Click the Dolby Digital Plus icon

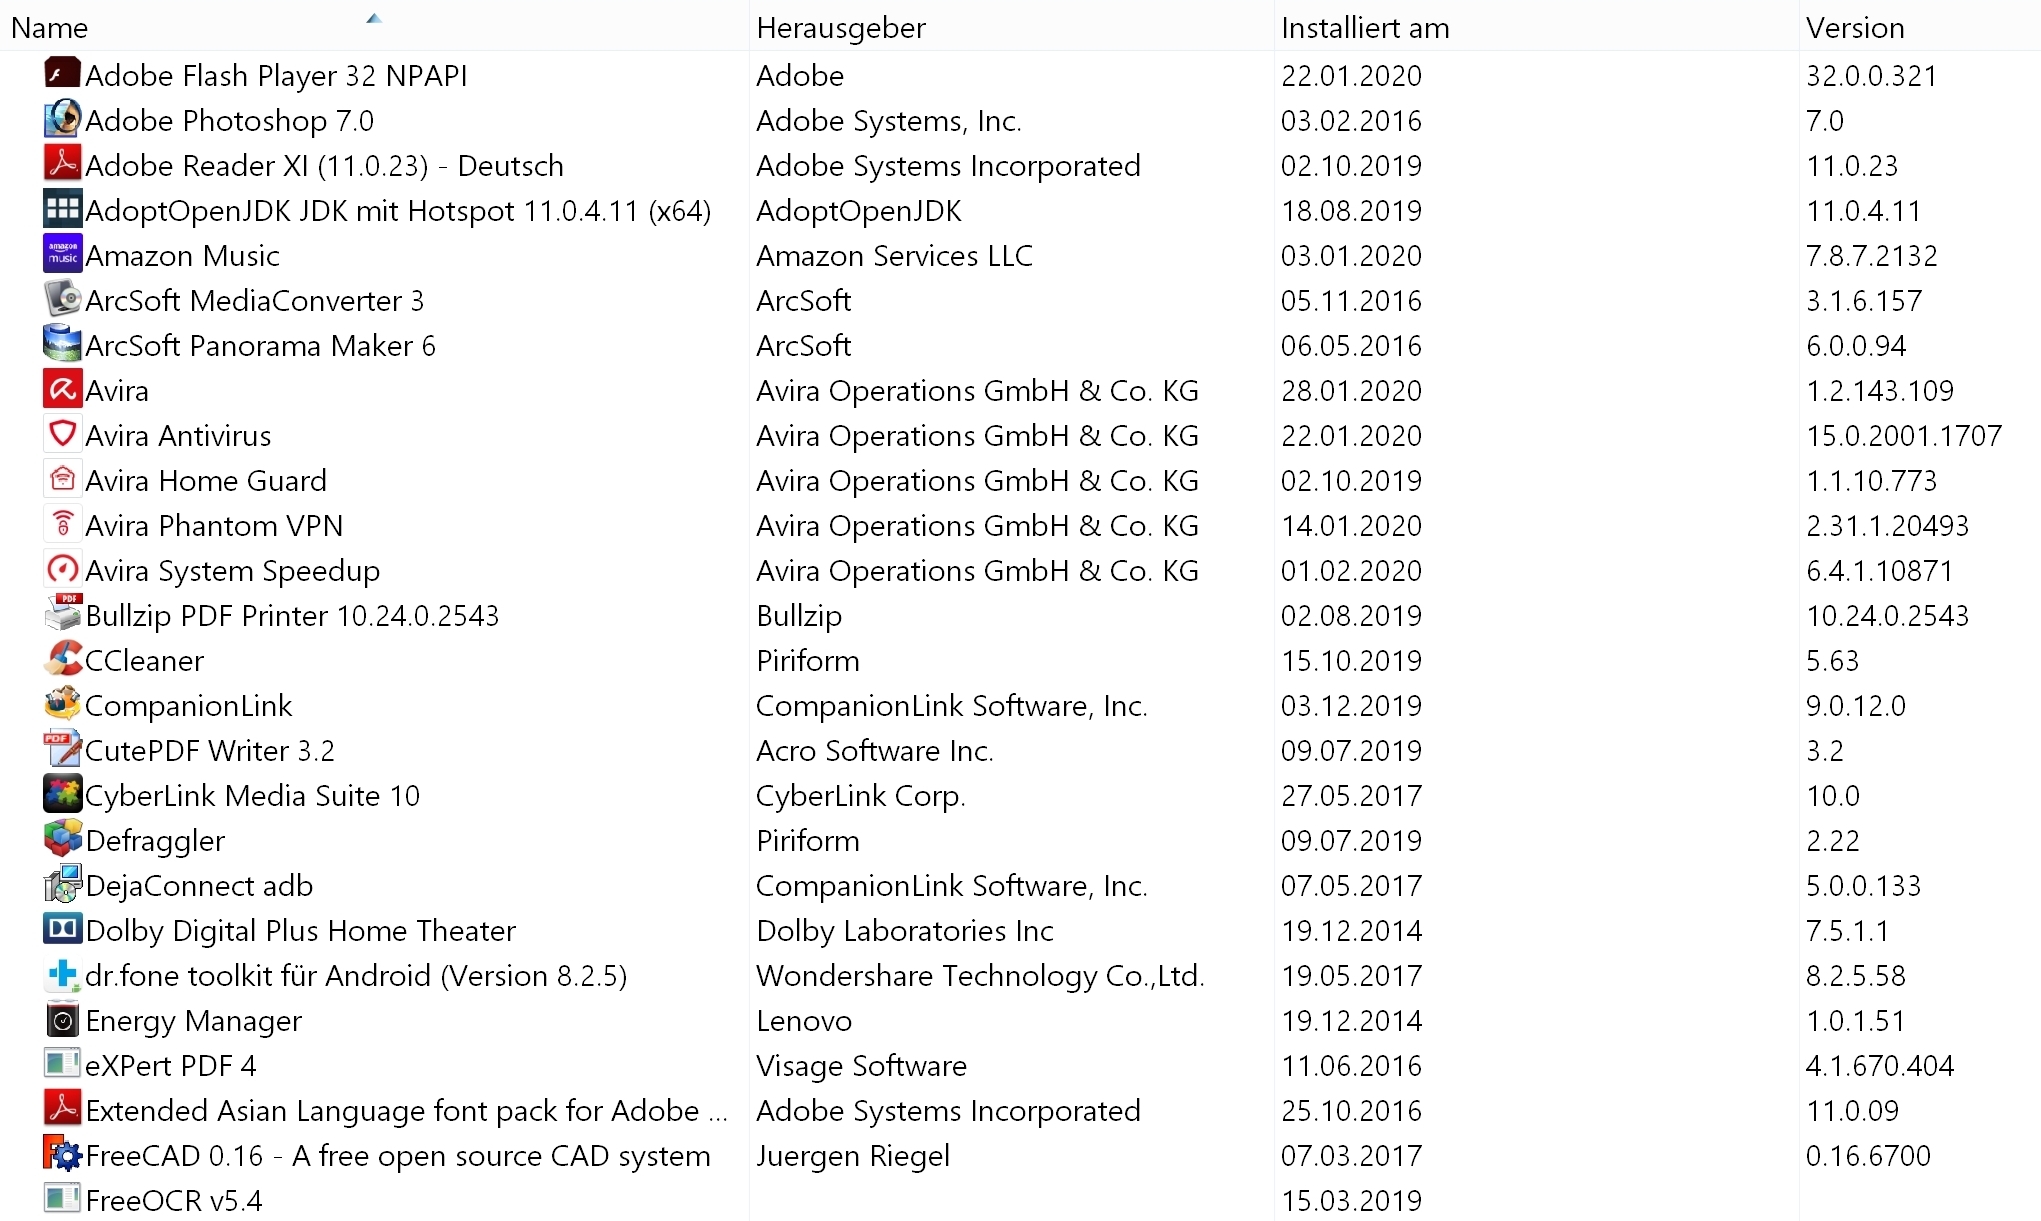click(x=62, y=929)
